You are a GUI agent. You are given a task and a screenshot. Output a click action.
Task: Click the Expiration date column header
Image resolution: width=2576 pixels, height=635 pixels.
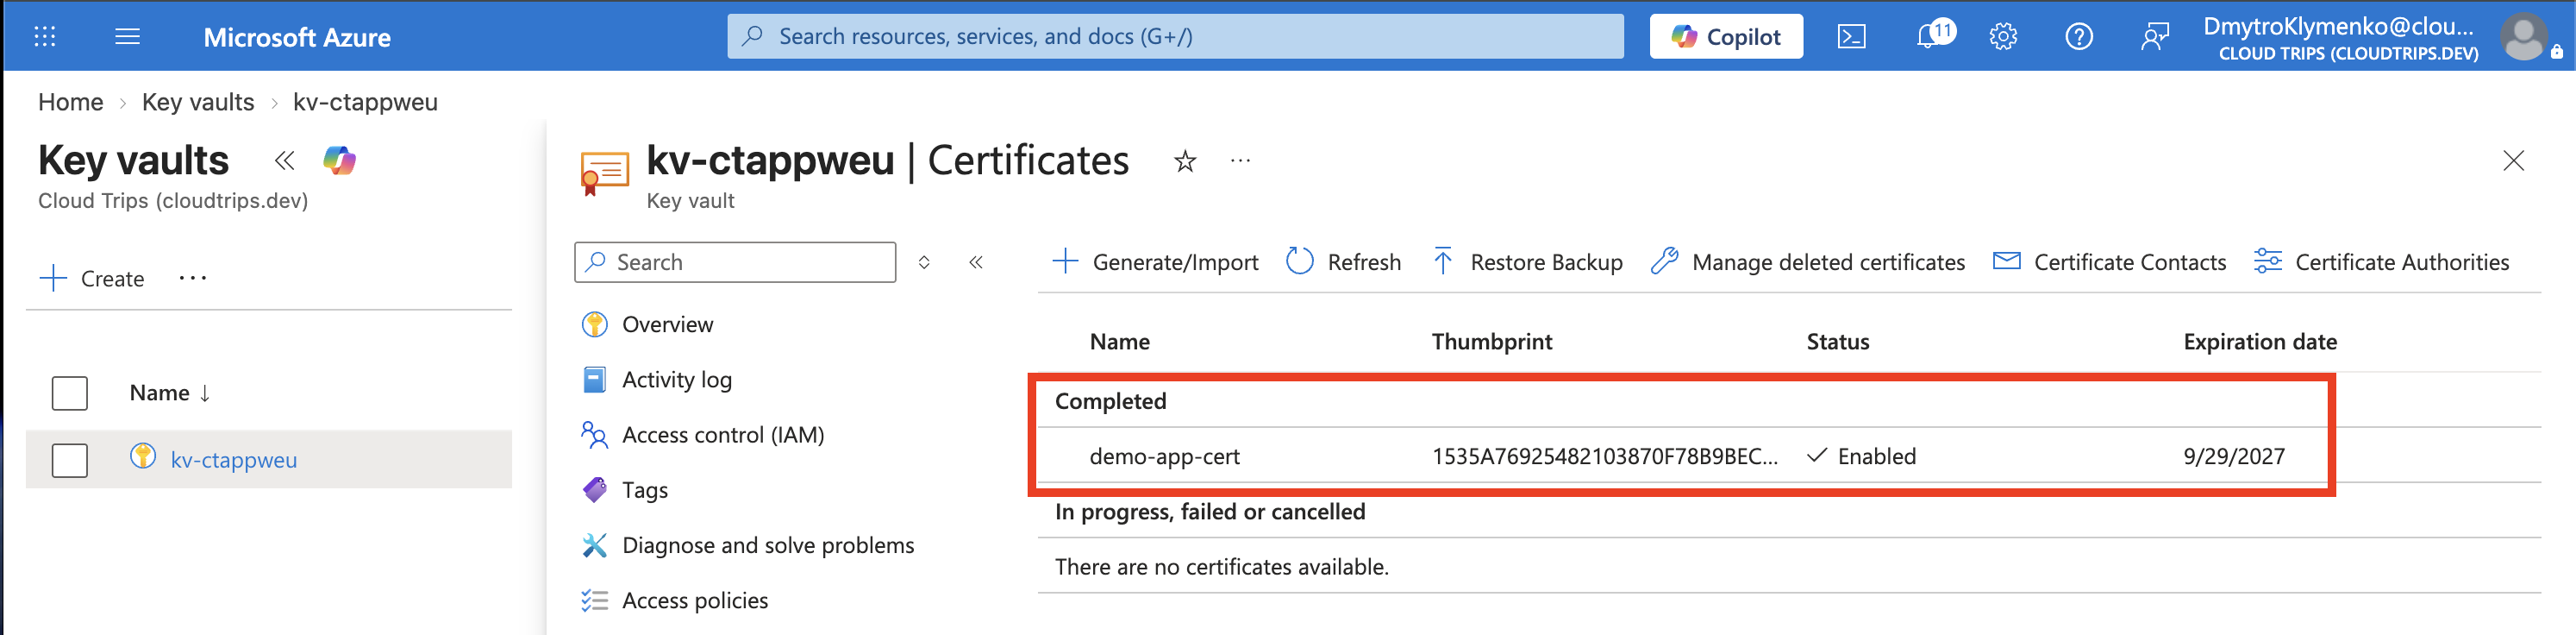(x=2260, y=342)
